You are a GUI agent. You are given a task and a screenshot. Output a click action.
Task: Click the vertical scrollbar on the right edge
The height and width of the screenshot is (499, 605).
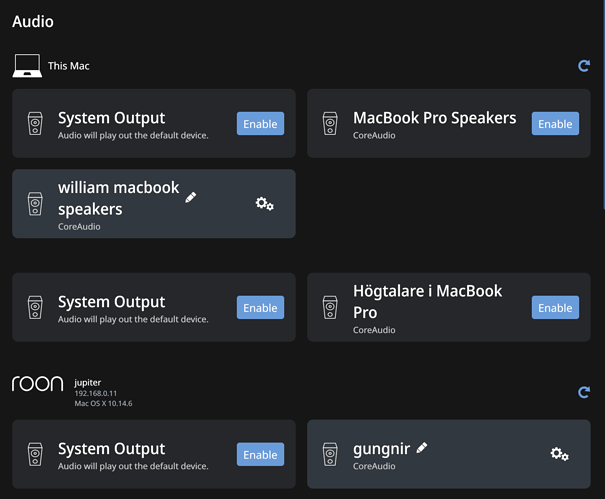click(x=603, y=104)
